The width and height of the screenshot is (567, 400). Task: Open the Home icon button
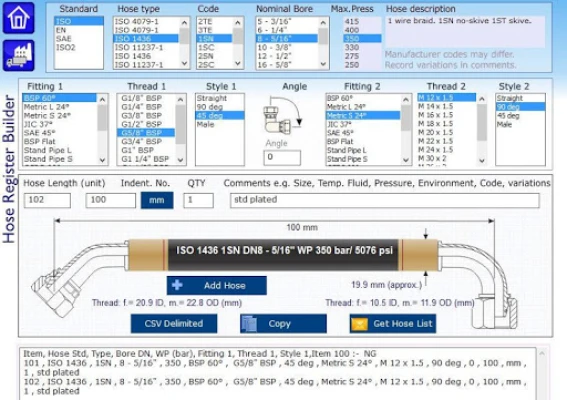(x=18, y=18)
